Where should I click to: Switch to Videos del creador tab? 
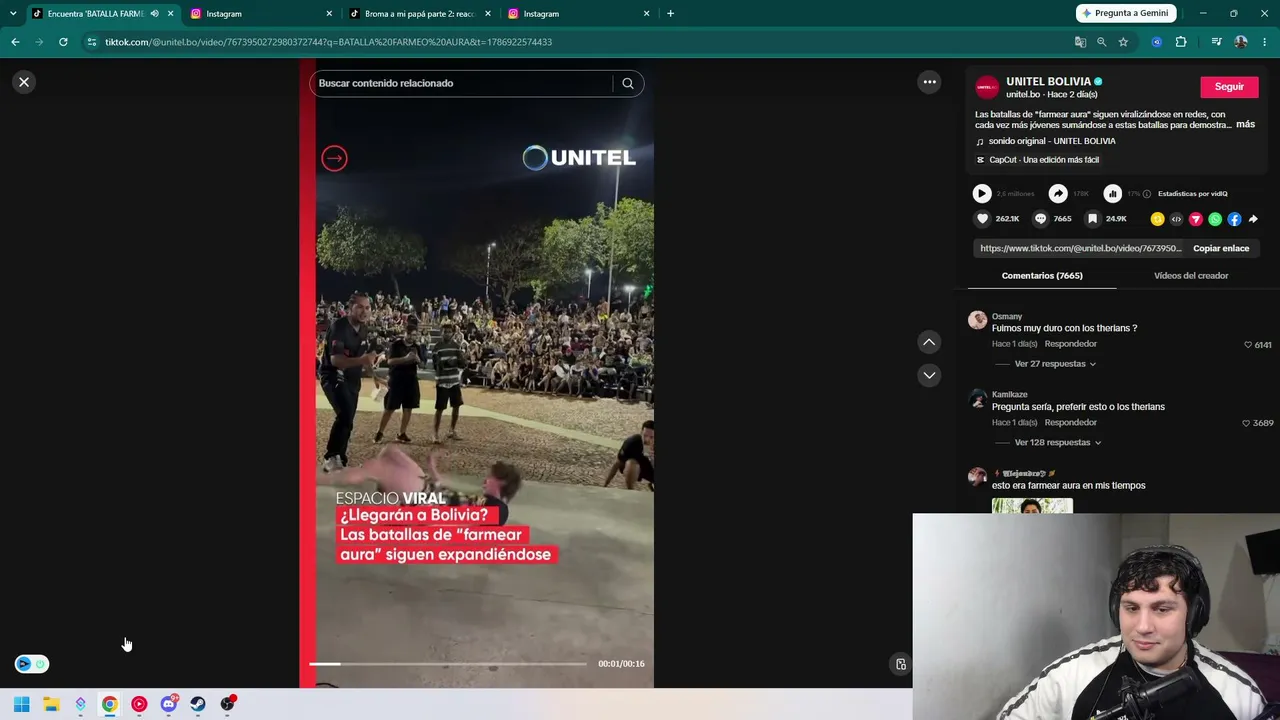coord(1191,276)
